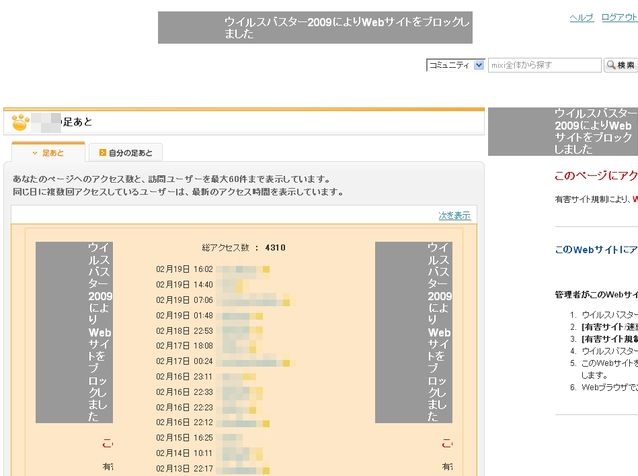Click the 管理者がこのWebサイ text
The image size is (638, 476).
(x=596, y=295)
